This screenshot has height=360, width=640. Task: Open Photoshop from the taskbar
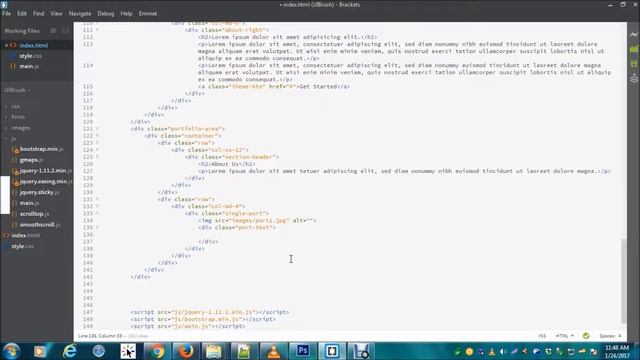click(x=302, y=351)
